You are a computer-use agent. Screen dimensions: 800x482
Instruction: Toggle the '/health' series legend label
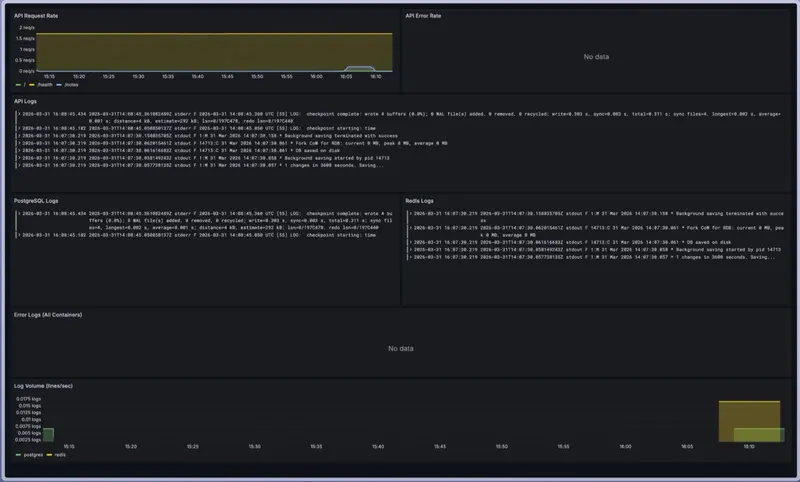click(45, 85)
